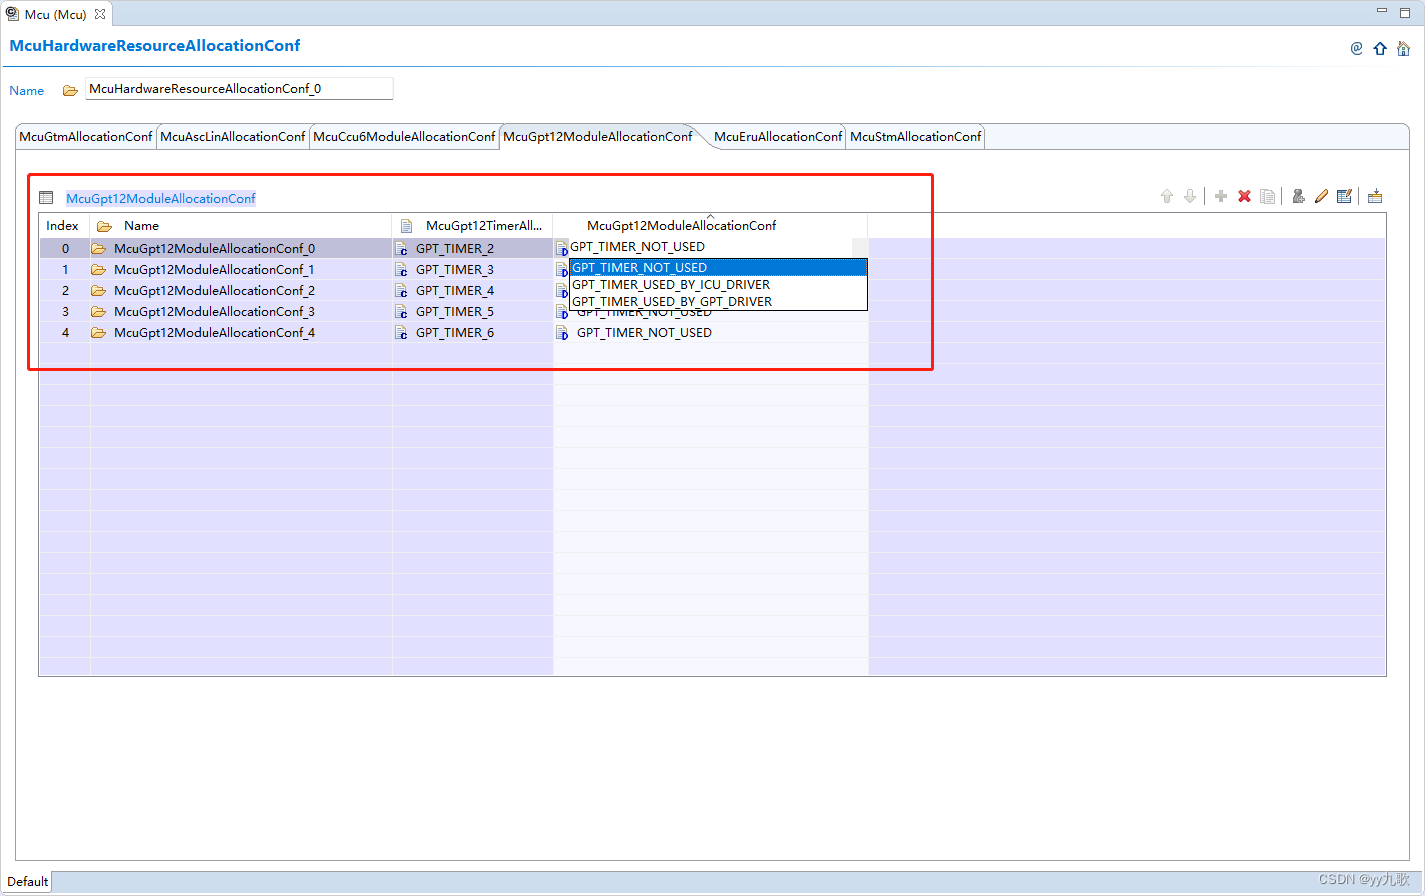This screenshot has width=1425, height=896.
Task: Close the Mcu (Mcu) editor tab
Action: 100,14
